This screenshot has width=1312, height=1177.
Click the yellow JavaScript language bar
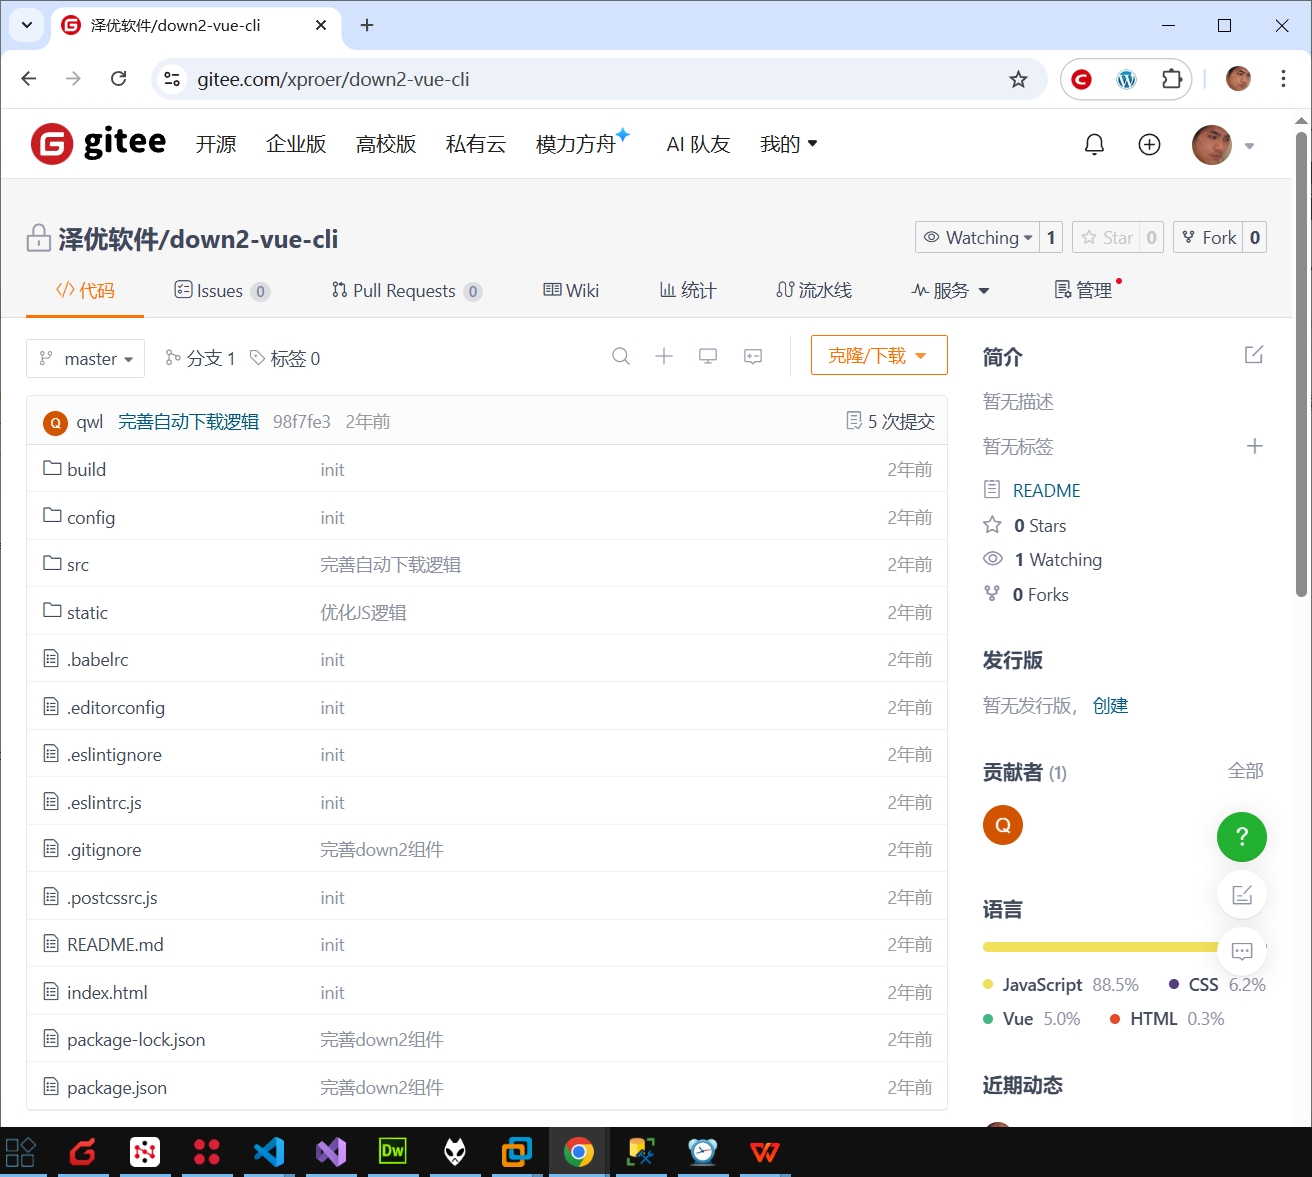1100,947
